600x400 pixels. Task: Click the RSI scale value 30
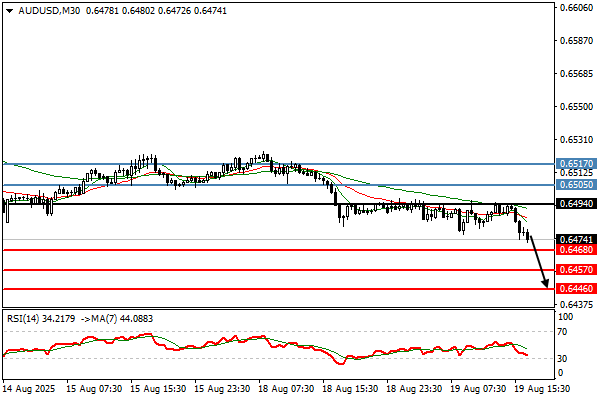pyautogui.click(x=562, y=359)
